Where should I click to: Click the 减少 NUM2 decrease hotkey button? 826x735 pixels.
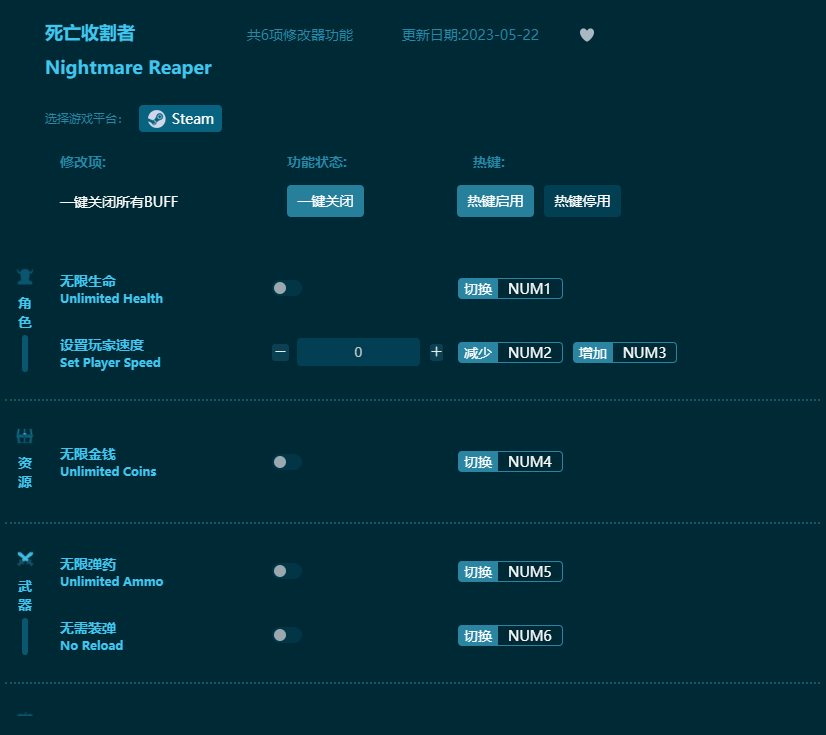(510, 352)
